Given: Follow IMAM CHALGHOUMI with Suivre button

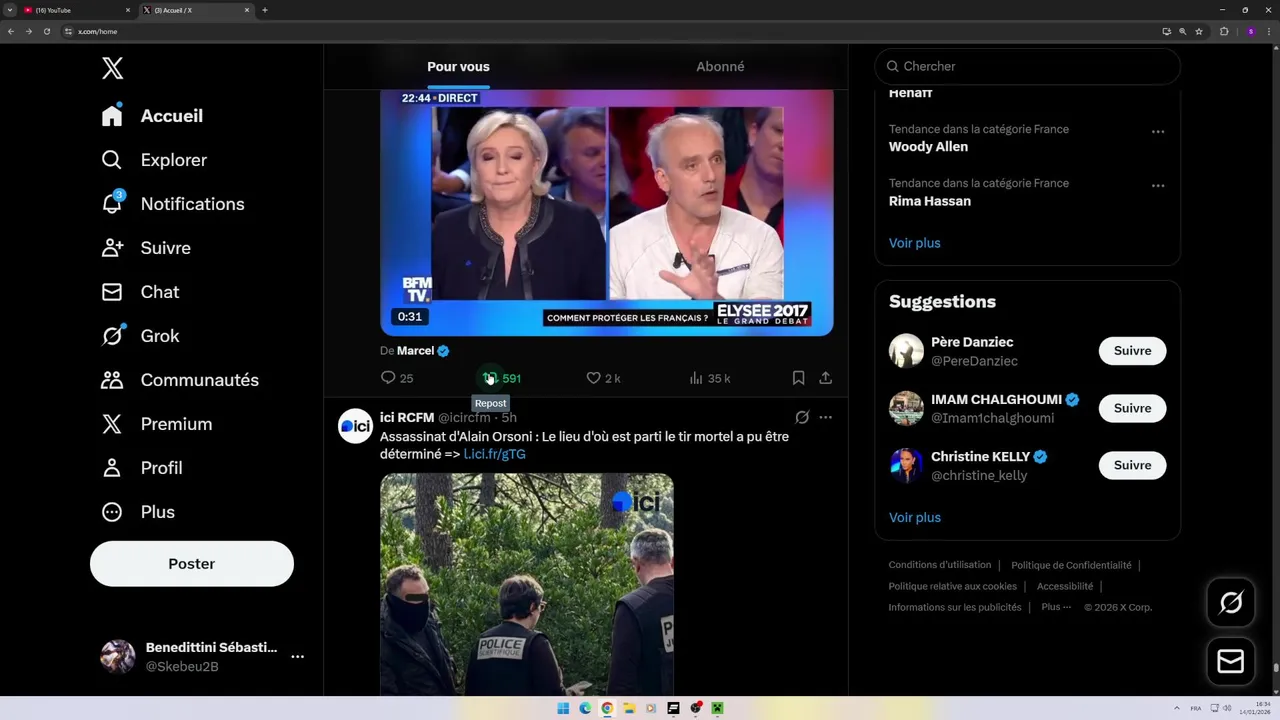Looking at the screenshot, I should [x=1133, y=408].
